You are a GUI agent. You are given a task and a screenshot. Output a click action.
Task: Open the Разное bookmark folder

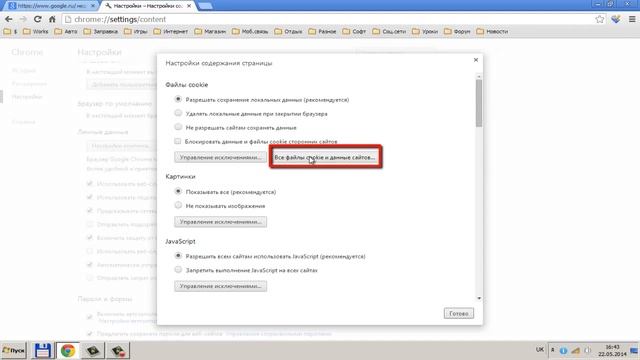(322, 31)
